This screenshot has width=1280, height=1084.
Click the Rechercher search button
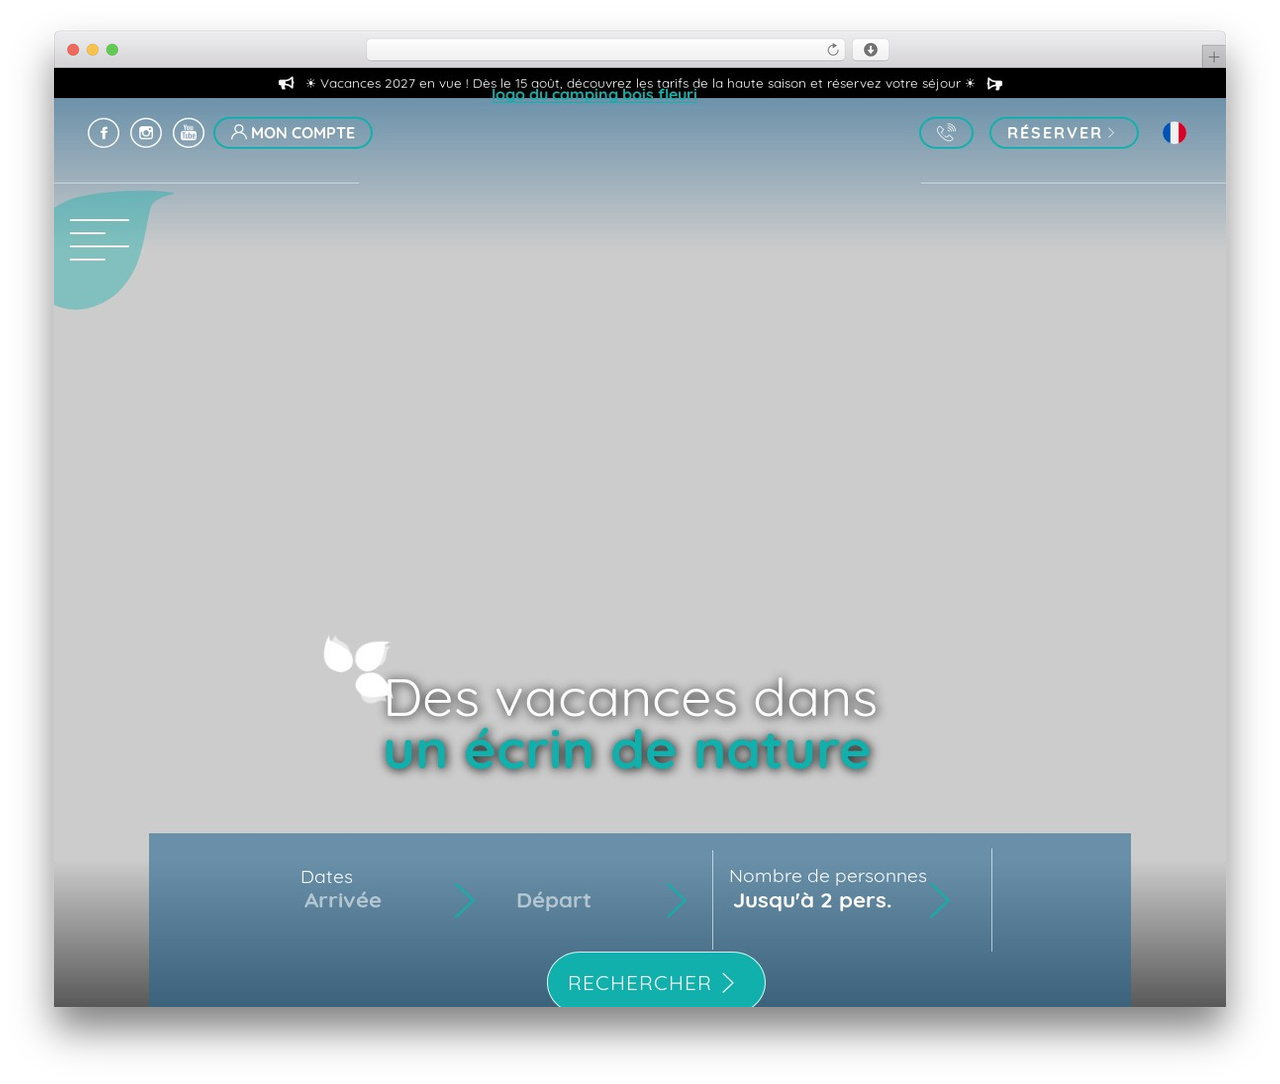point(656,981)
